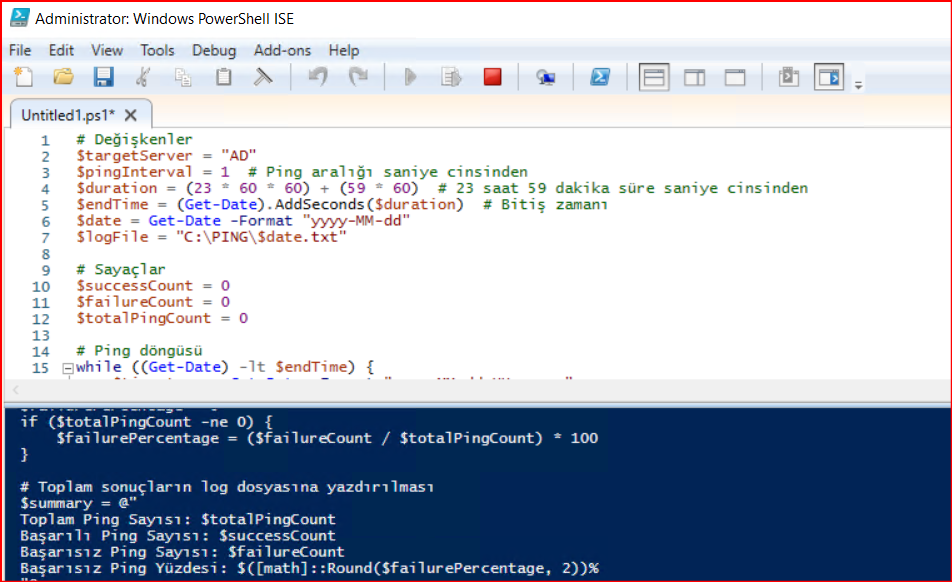
Task: Cut selection with the scissors icon
Action: pyautogui.click(x=143, y=77)
